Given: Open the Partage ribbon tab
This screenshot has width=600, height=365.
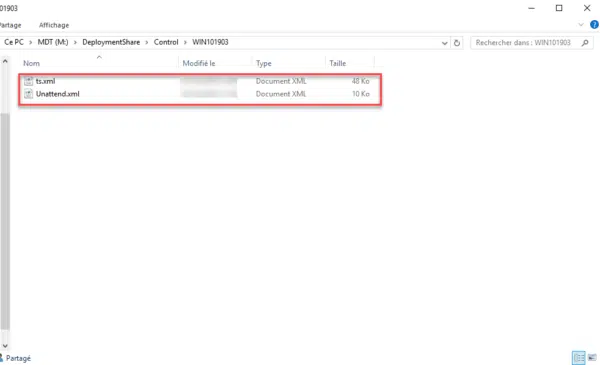Looking at the screenshot, I should click(10, 25).
